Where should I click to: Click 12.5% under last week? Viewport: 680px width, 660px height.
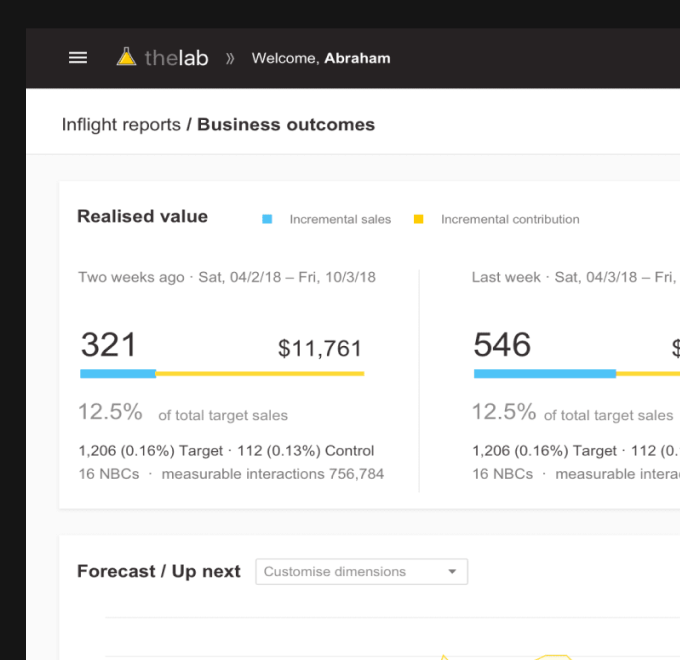click(504, 412)
